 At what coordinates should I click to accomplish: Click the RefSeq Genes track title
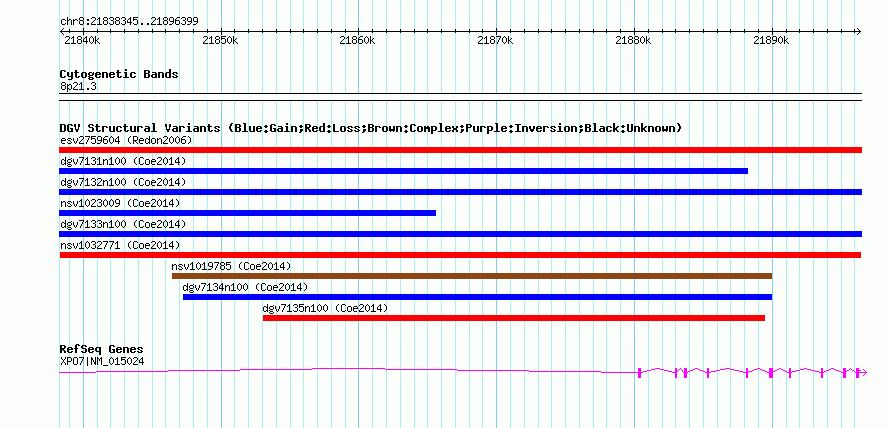pyautogui.click(x=102, y=350)
